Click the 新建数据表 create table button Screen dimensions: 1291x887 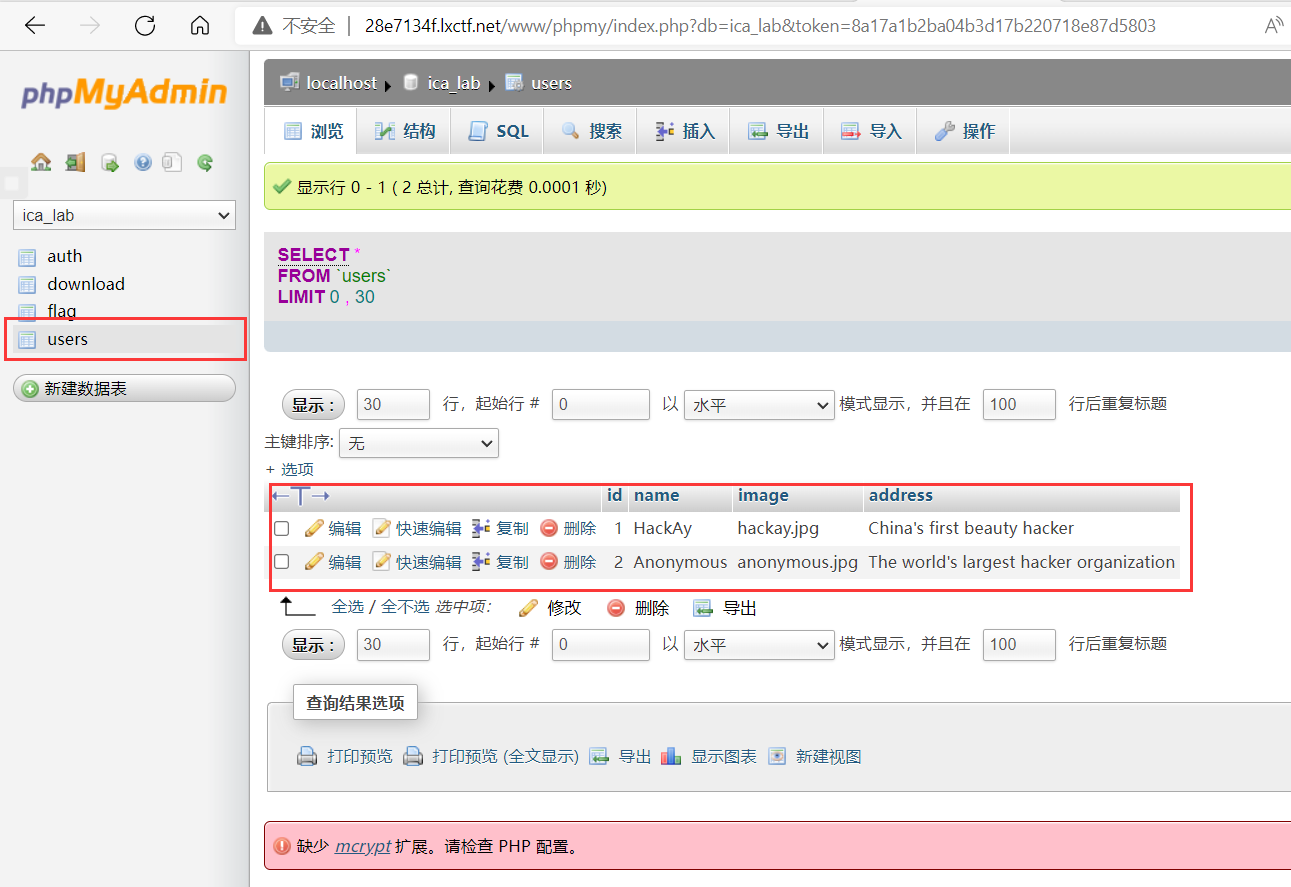coord(124,388)
